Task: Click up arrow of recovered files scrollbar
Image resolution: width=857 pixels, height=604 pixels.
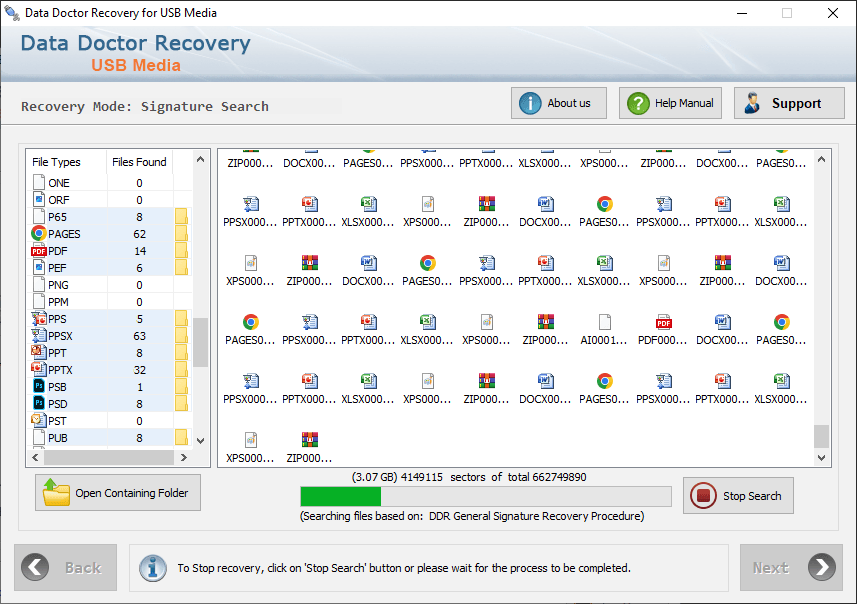Action: tap(821, 160)
